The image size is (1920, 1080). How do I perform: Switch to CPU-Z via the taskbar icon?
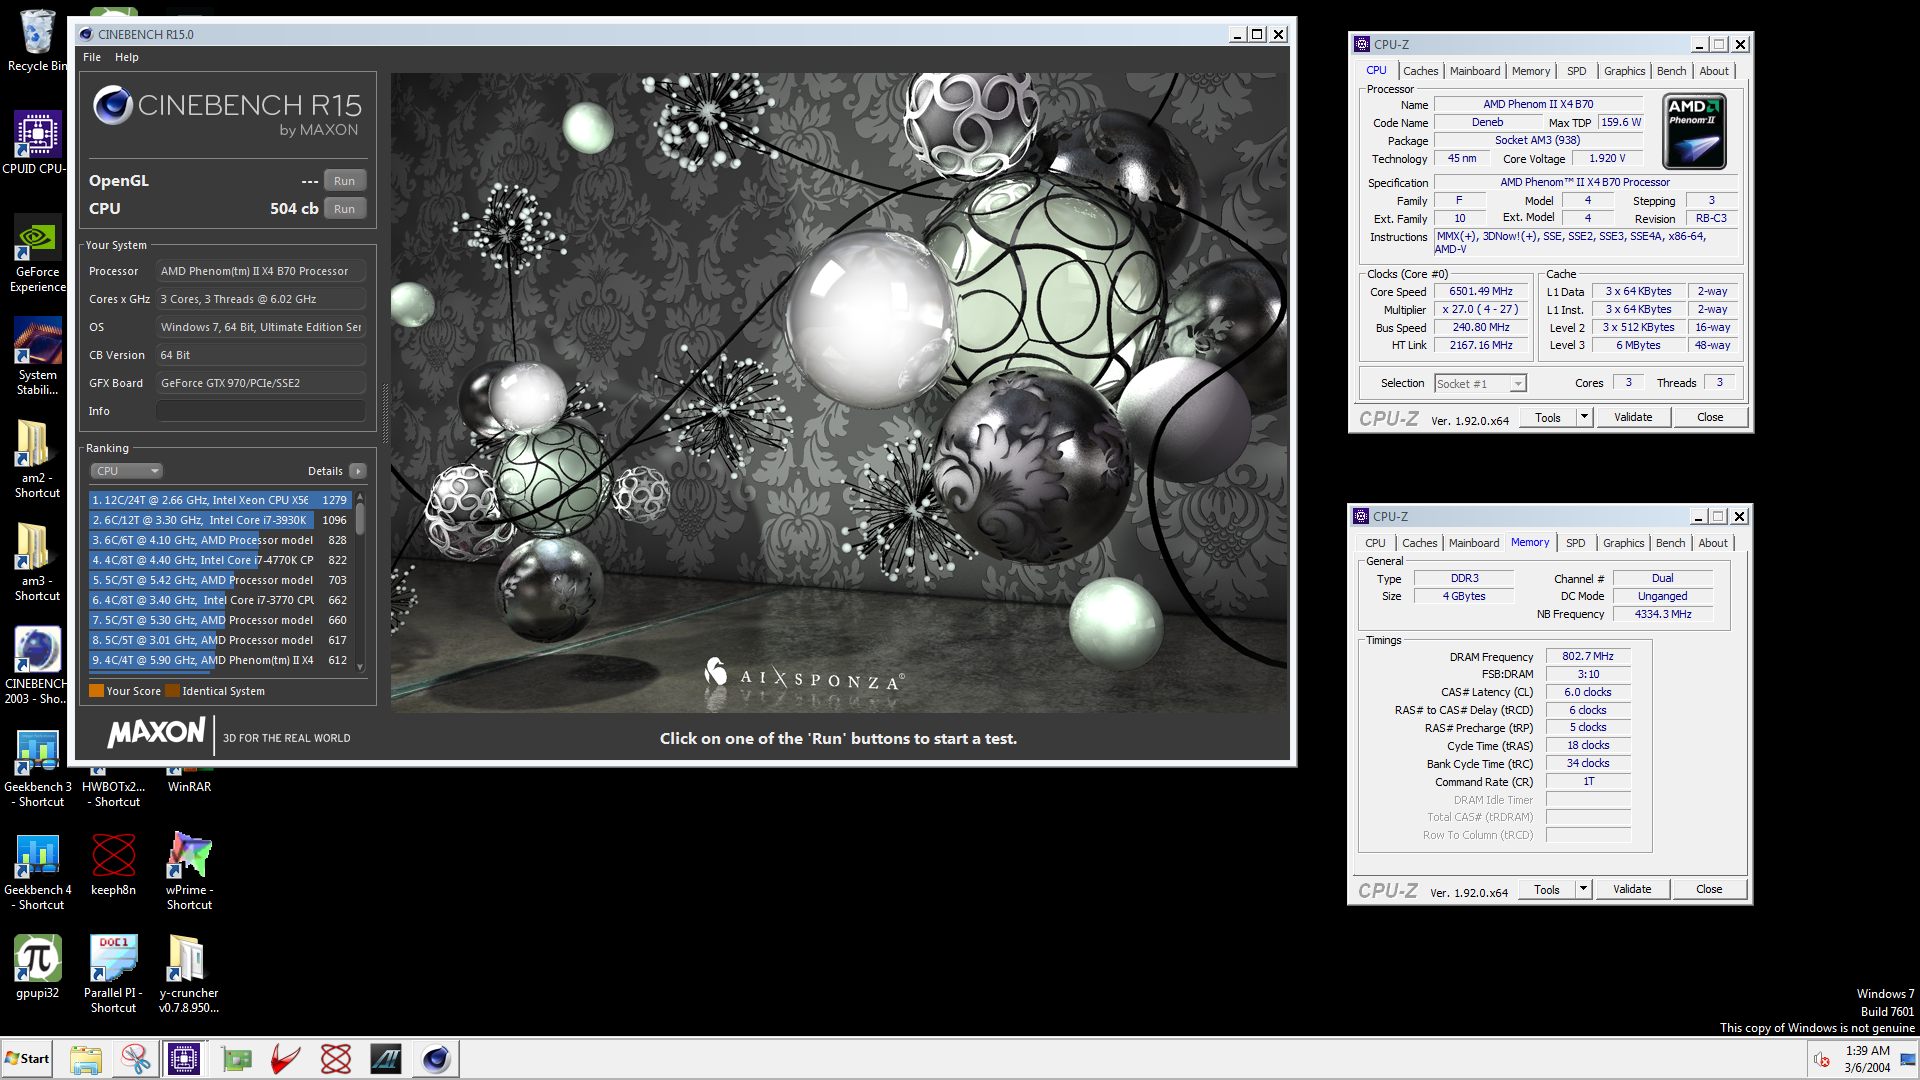(x=184, y=1059)
